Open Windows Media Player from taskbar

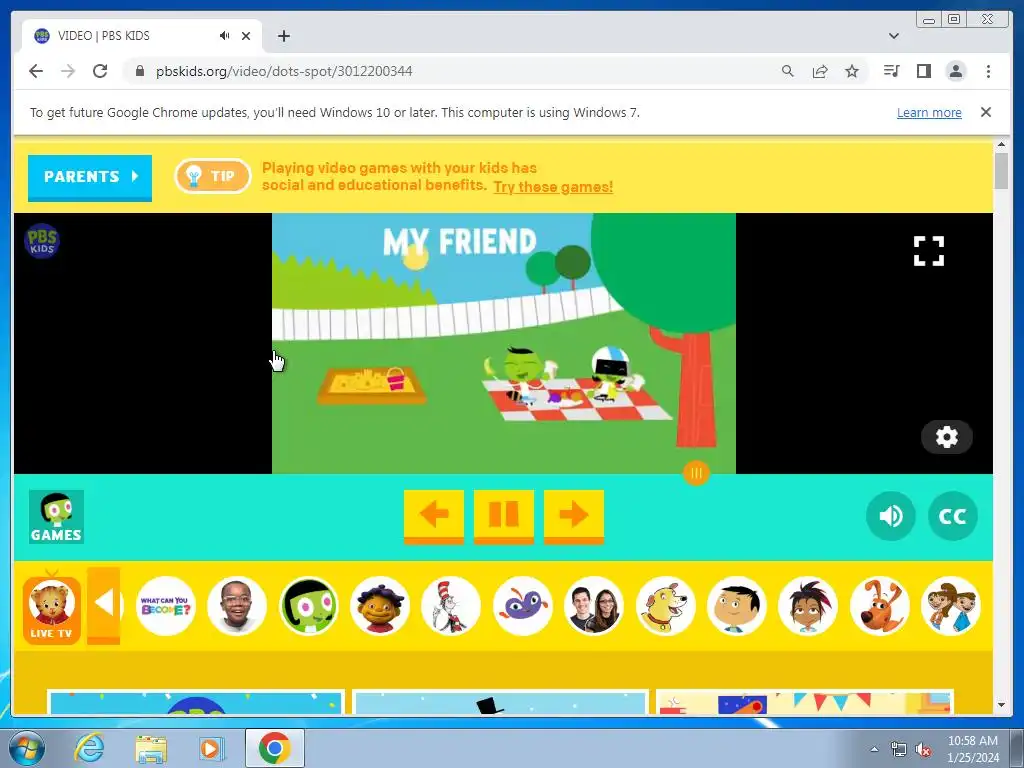pos(212,748)
